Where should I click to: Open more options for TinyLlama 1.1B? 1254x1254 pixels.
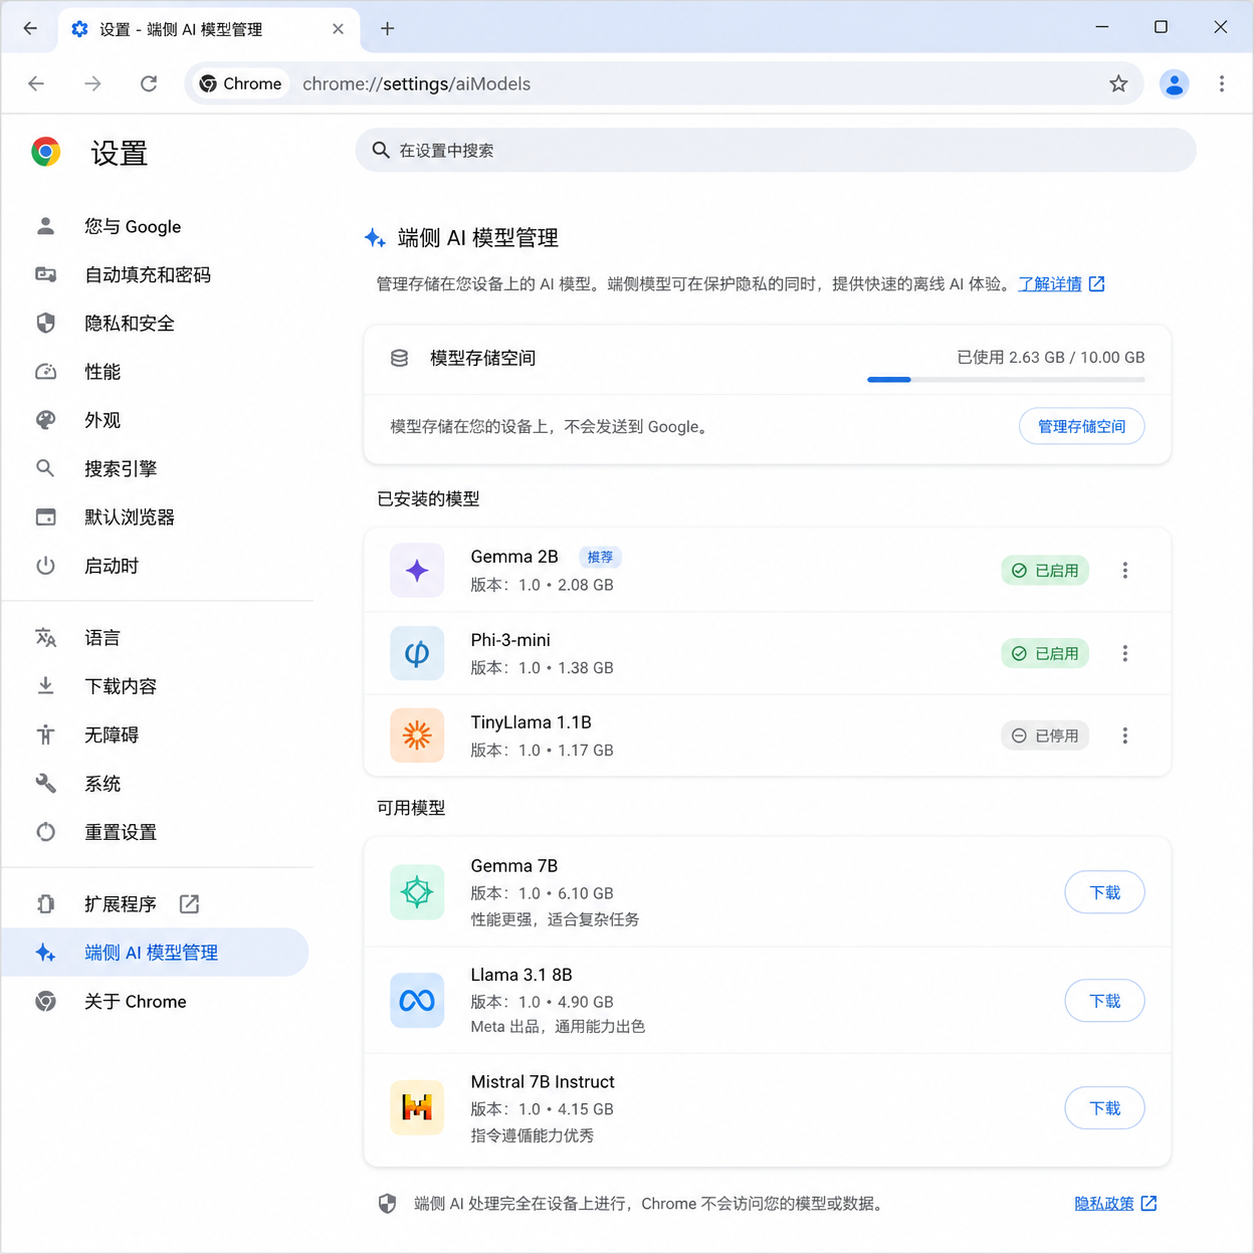tap(1125, 736)
